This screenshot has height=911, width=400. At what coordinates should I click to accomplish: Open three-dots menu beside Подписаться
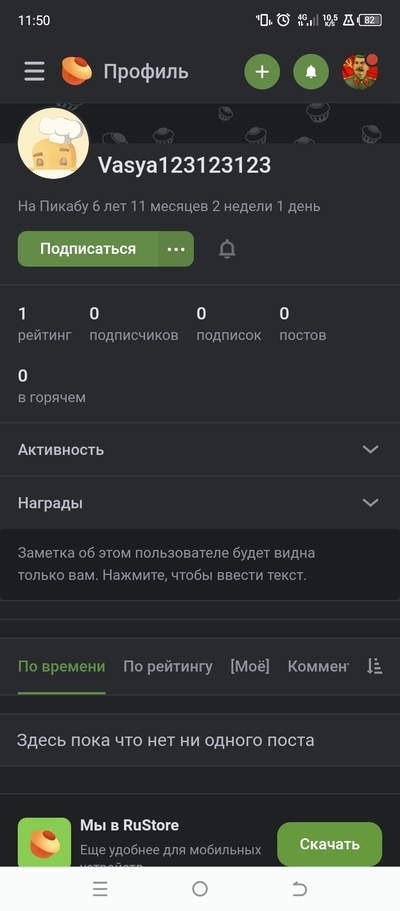[176, 249]
